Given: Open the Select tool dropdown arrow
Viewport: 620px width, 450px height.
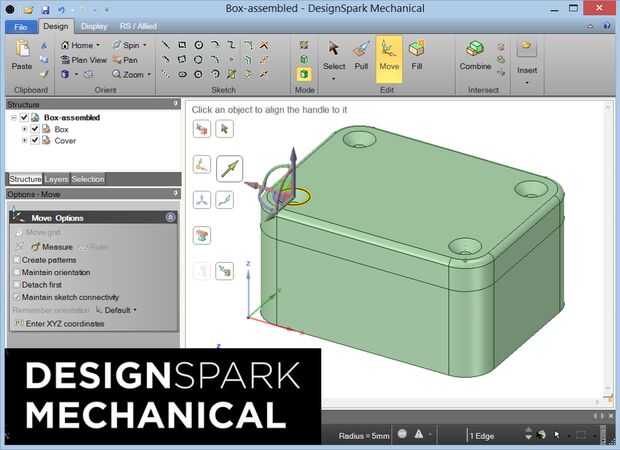Looking at the screenshot, I should tap(334, 79).
